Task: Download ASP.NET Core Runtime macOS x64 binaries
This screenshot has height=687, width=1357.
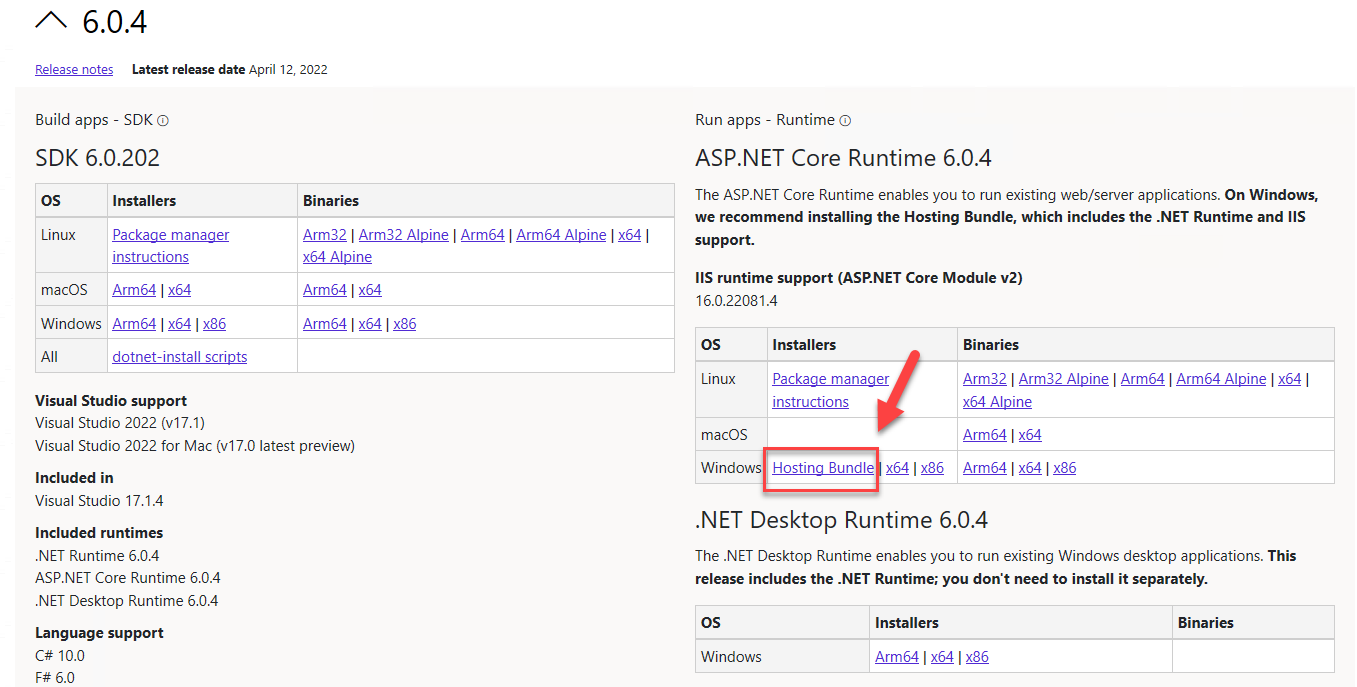Action: coord(1030,435)
